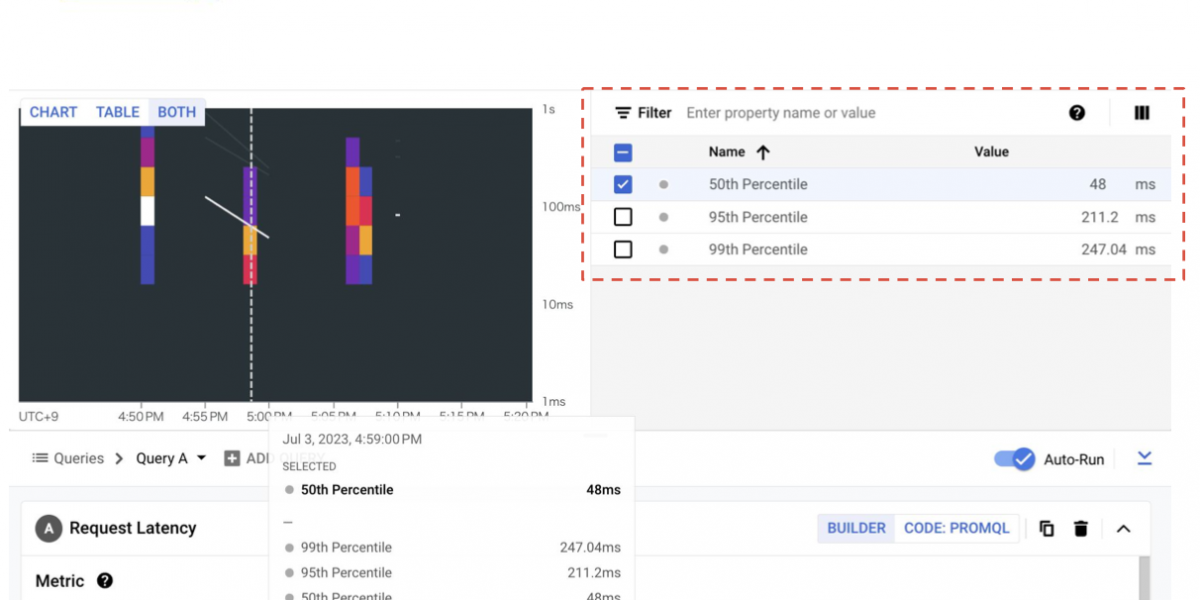Switch to TABLE view tab
This screenshot has width=1200, height=600.
pyautogui.click(x=117, y=112)
